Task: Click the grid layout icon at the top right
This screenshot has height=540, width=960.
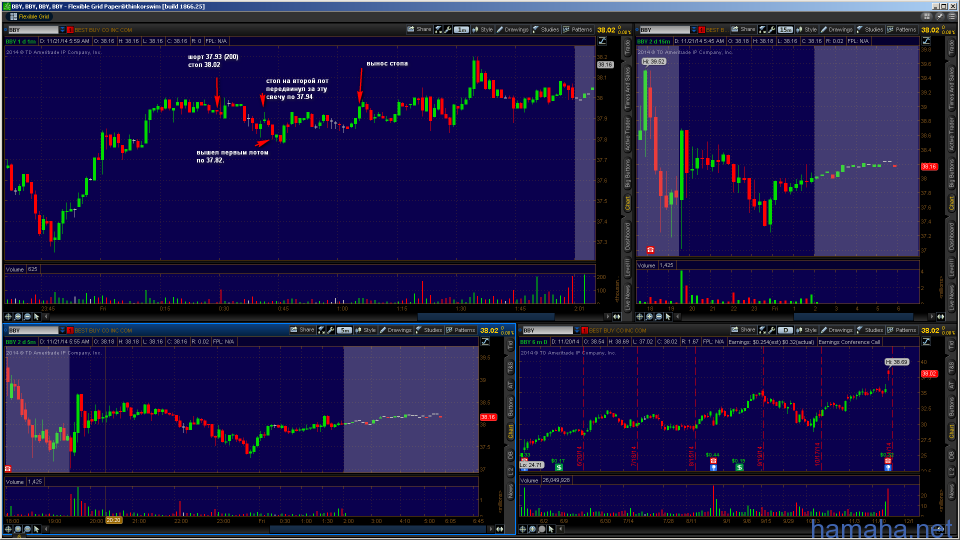Action: [927, 17]
